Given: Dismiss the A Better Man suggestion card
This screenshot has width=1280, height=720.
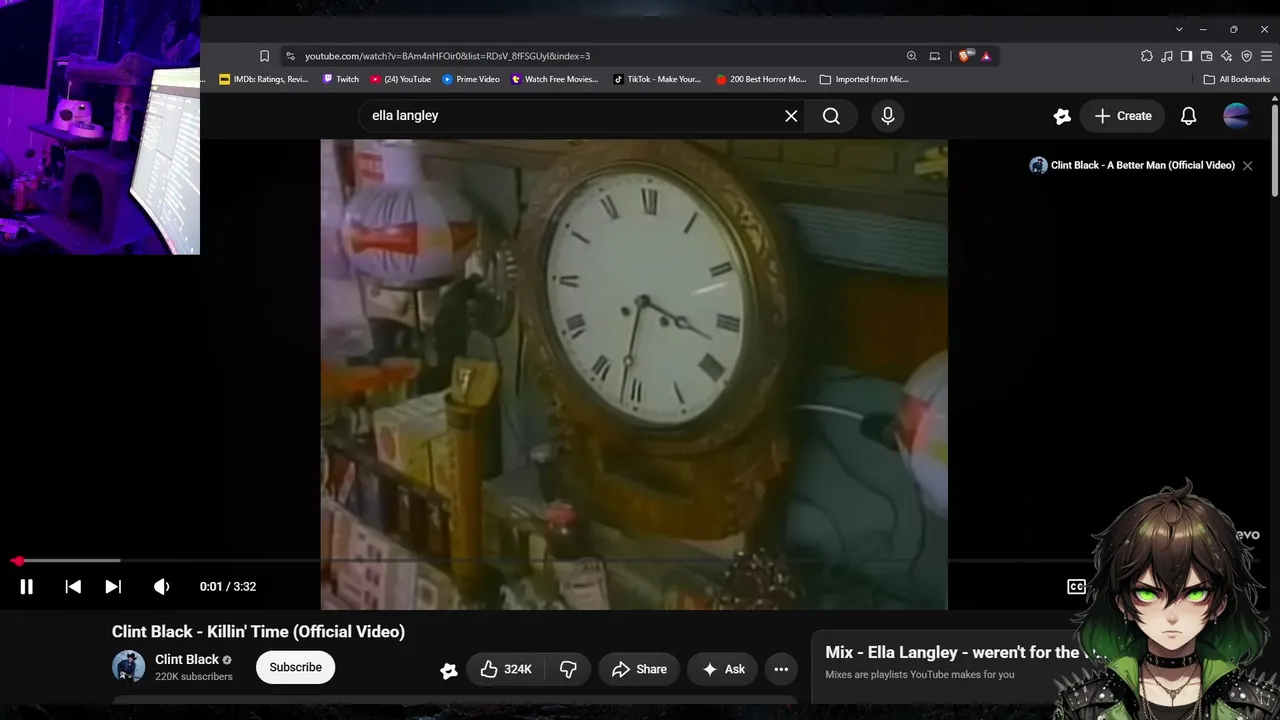Looking at the screenshot, I should [1247, 166].
